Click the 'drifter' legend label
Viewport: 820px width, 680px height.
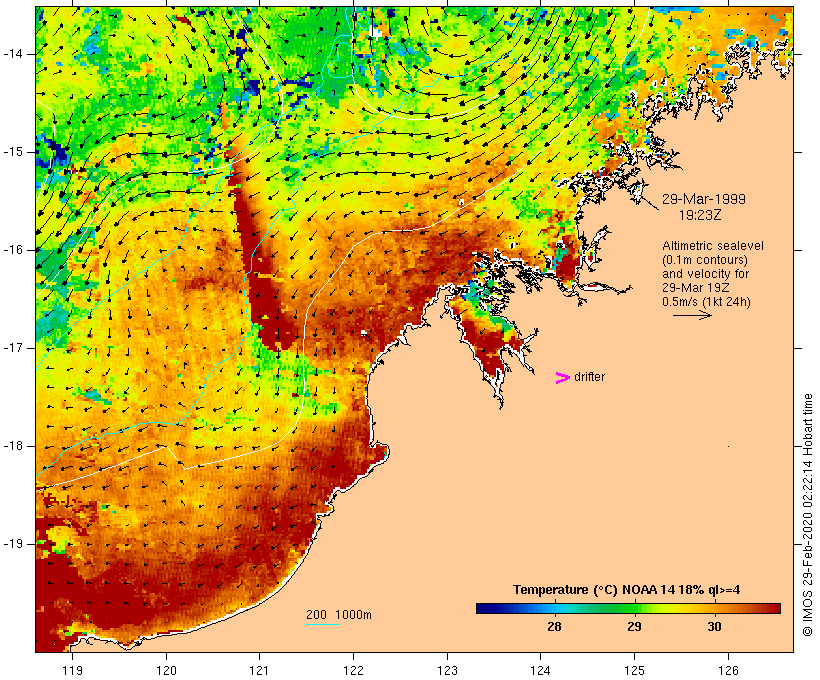(x=589, y=377)
